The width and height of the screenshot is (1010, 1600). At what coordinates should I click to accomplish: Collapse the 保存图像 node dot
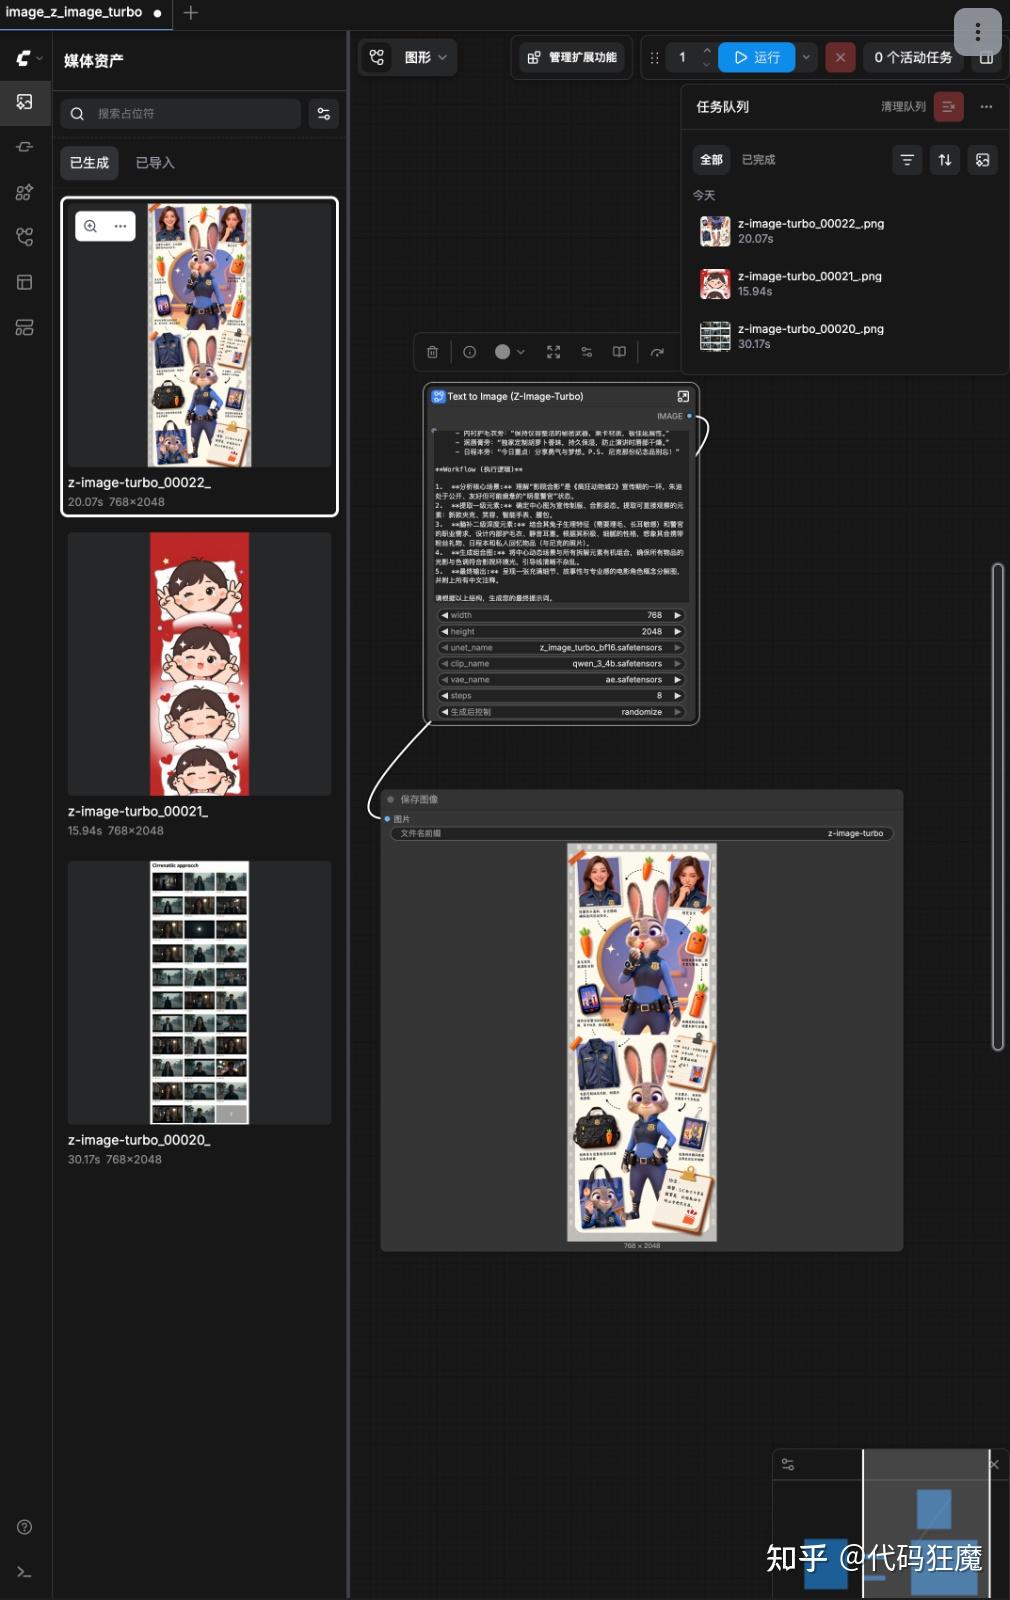pos(391,800)
